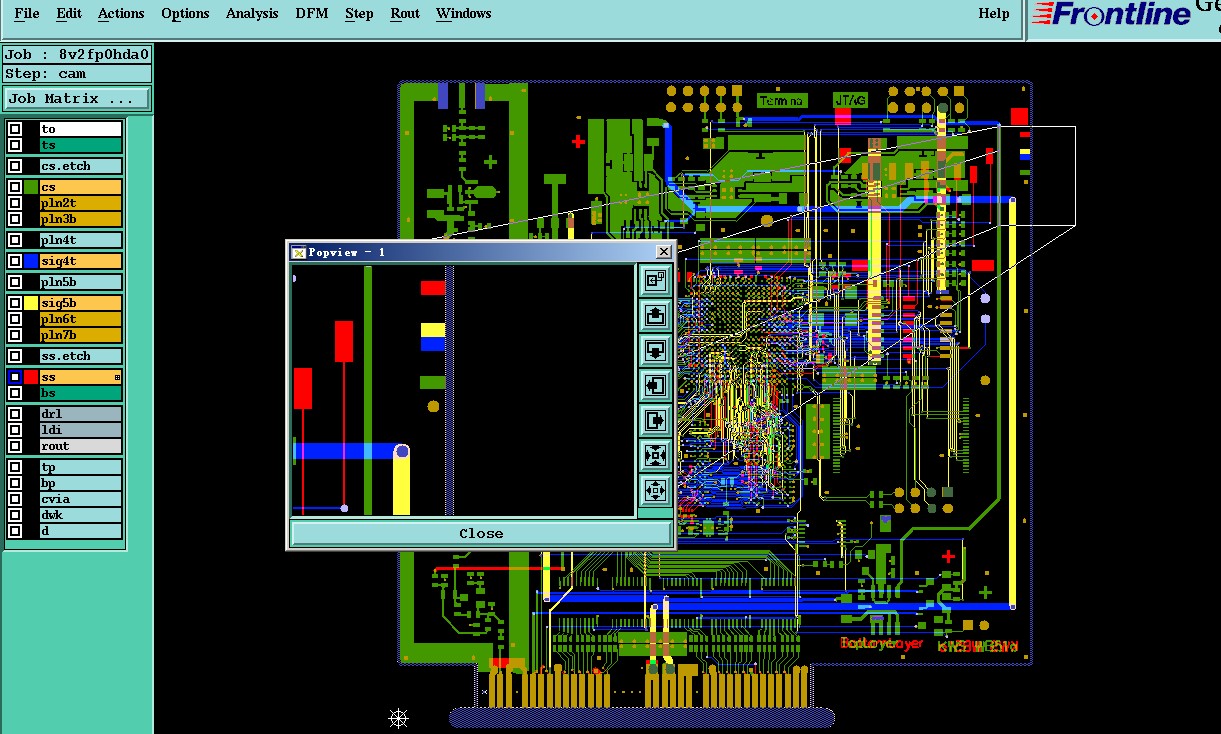Toggle the checkbox for layer bs

pos(15,393)
